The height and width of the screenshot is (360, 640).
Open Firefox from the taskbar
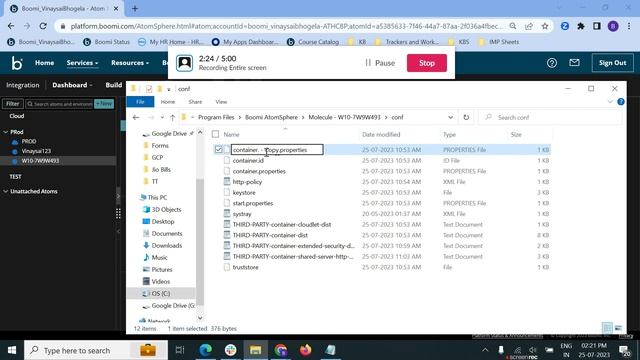click(305, 350)
